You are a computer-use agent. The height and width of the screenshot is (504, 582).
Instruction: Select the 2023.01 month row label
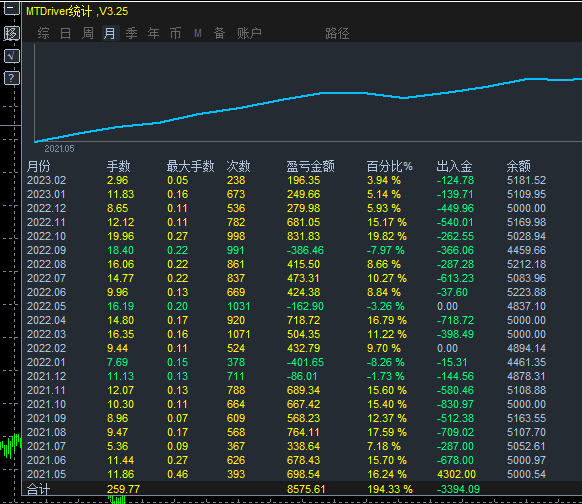46,194
